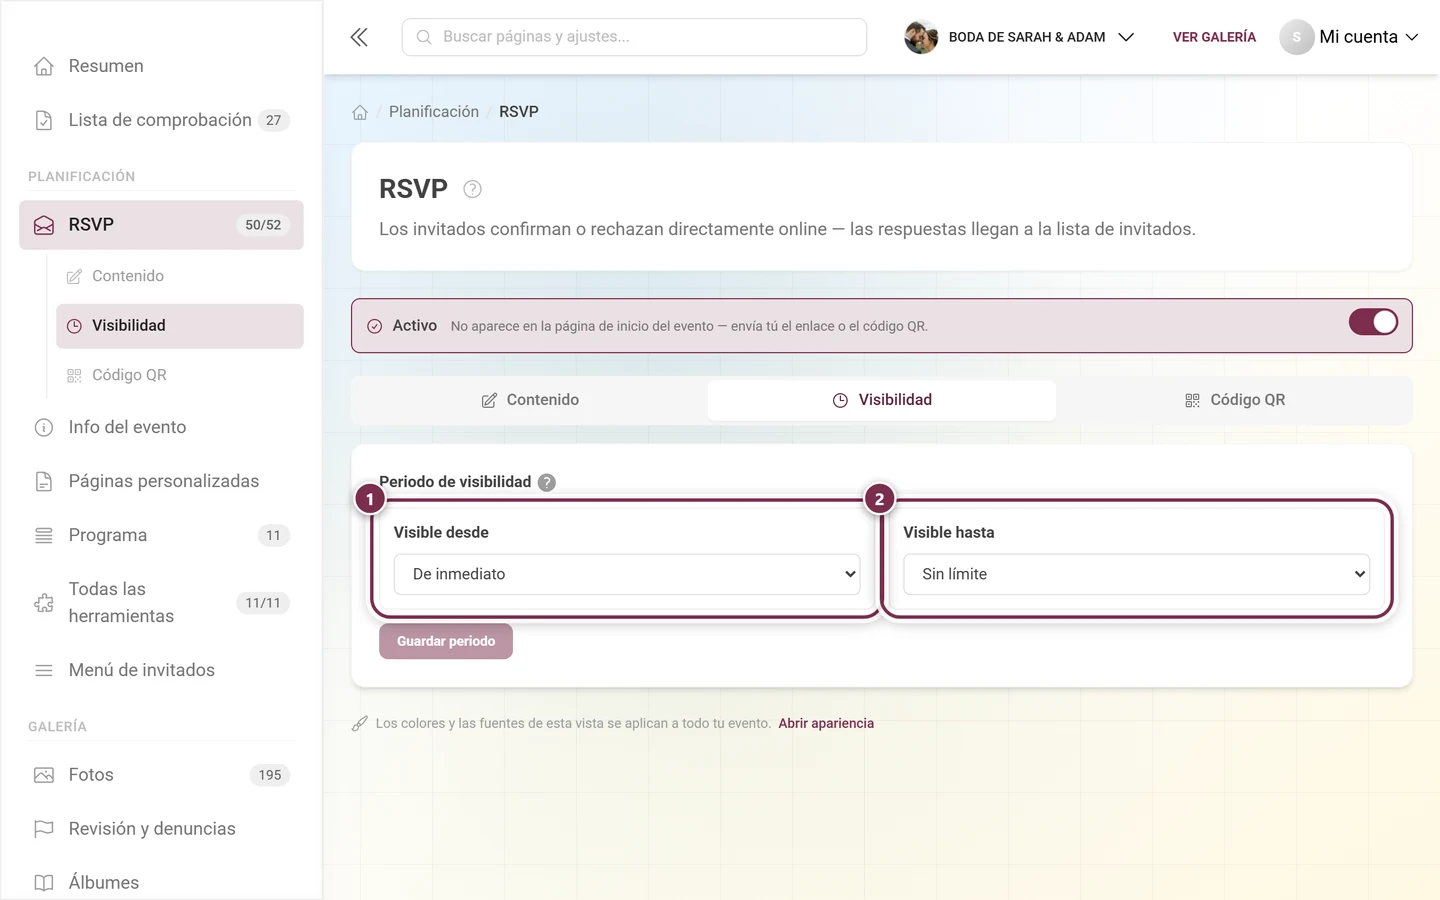Turn off the Activo RSVP switch
Screen dimensions: 1440x900
click(1373, 322)
